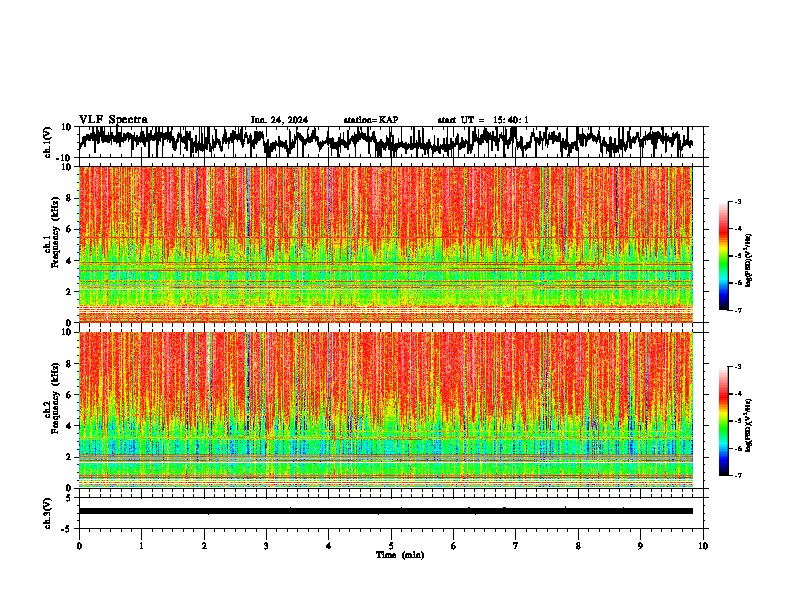Click the ch.2 spectrogram color scale bar
The width and height of the screenshot is (792, 612).
tap(723, 421)
